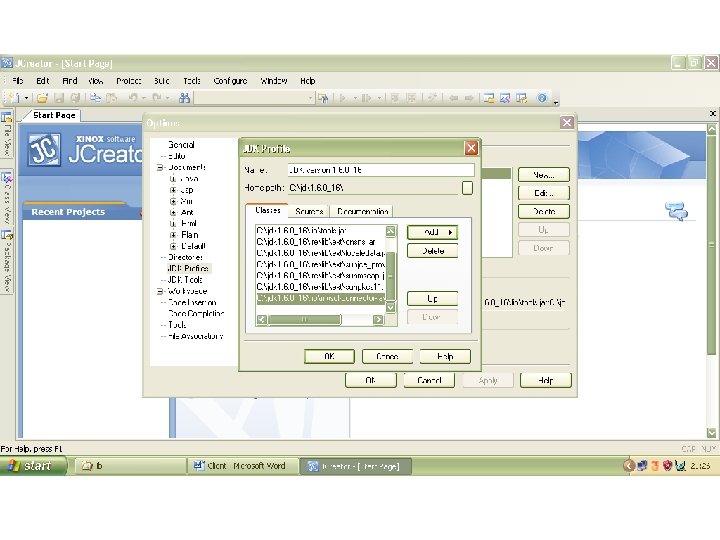Switch to the Sources tab

(x=309, y=211)
